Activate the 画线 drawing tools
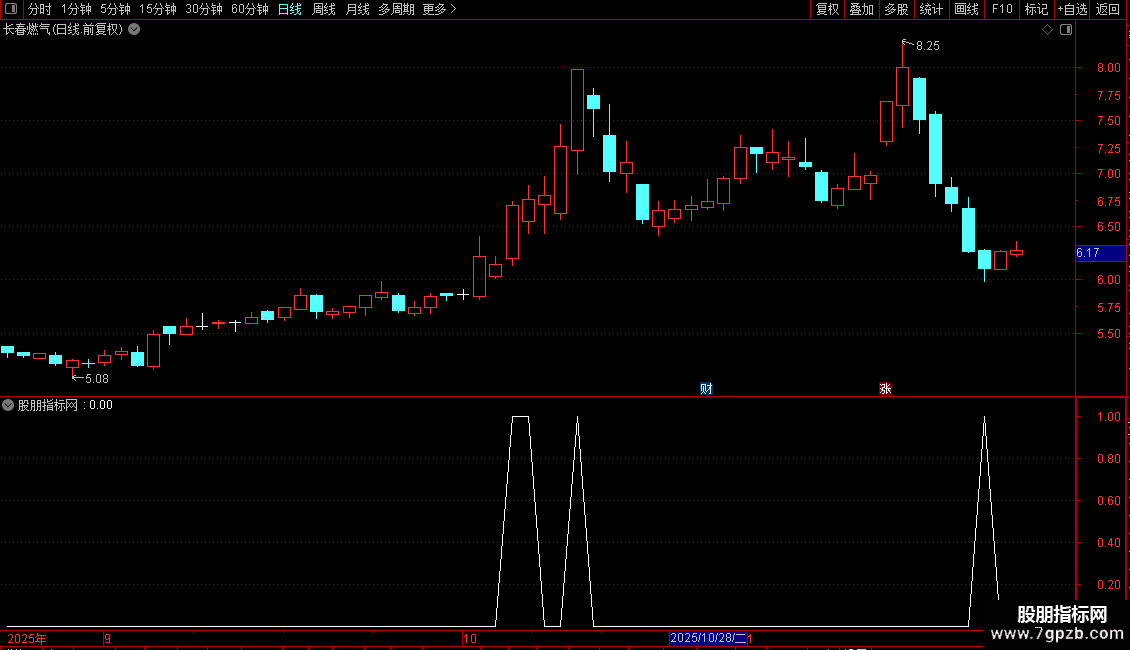The image size is (1130, 650). click(x=966, y=9)
